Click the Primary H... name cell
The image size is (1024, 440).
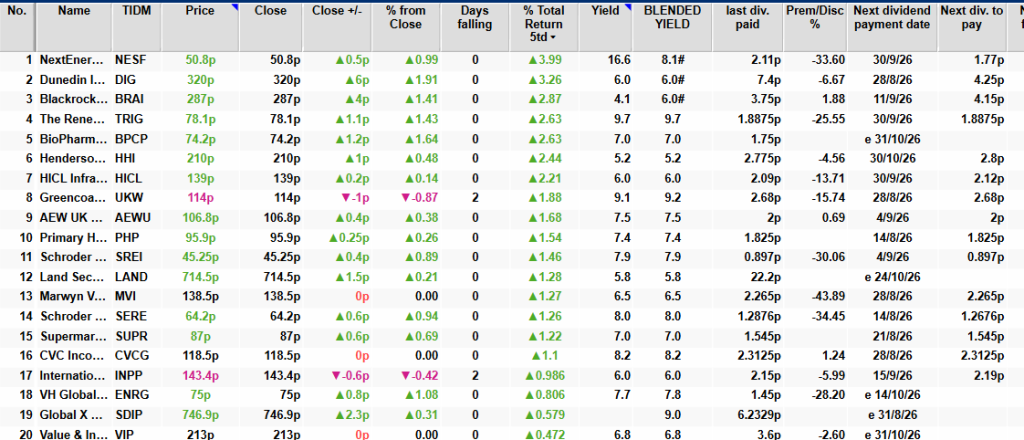pyautogui.click(x=72, y=238)
